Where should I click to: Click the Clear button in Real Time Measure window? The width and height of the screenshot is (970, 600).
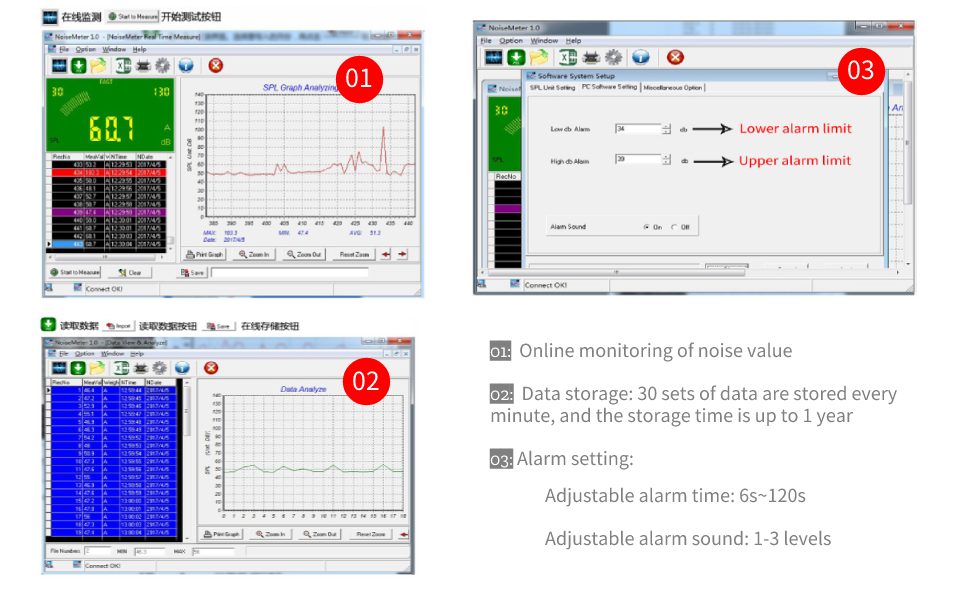pos(131,272)
